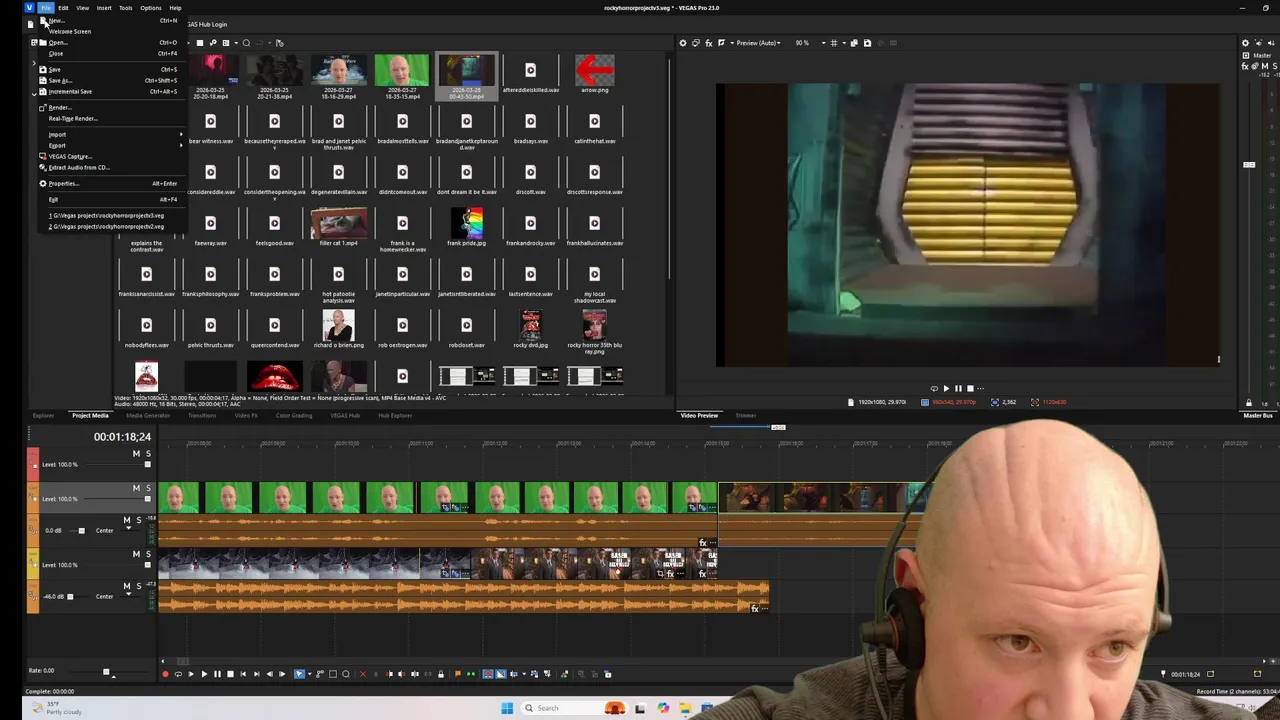
Task: Click the Record button on transport bar
Action: pyautogui.click(x=165, y=674)
